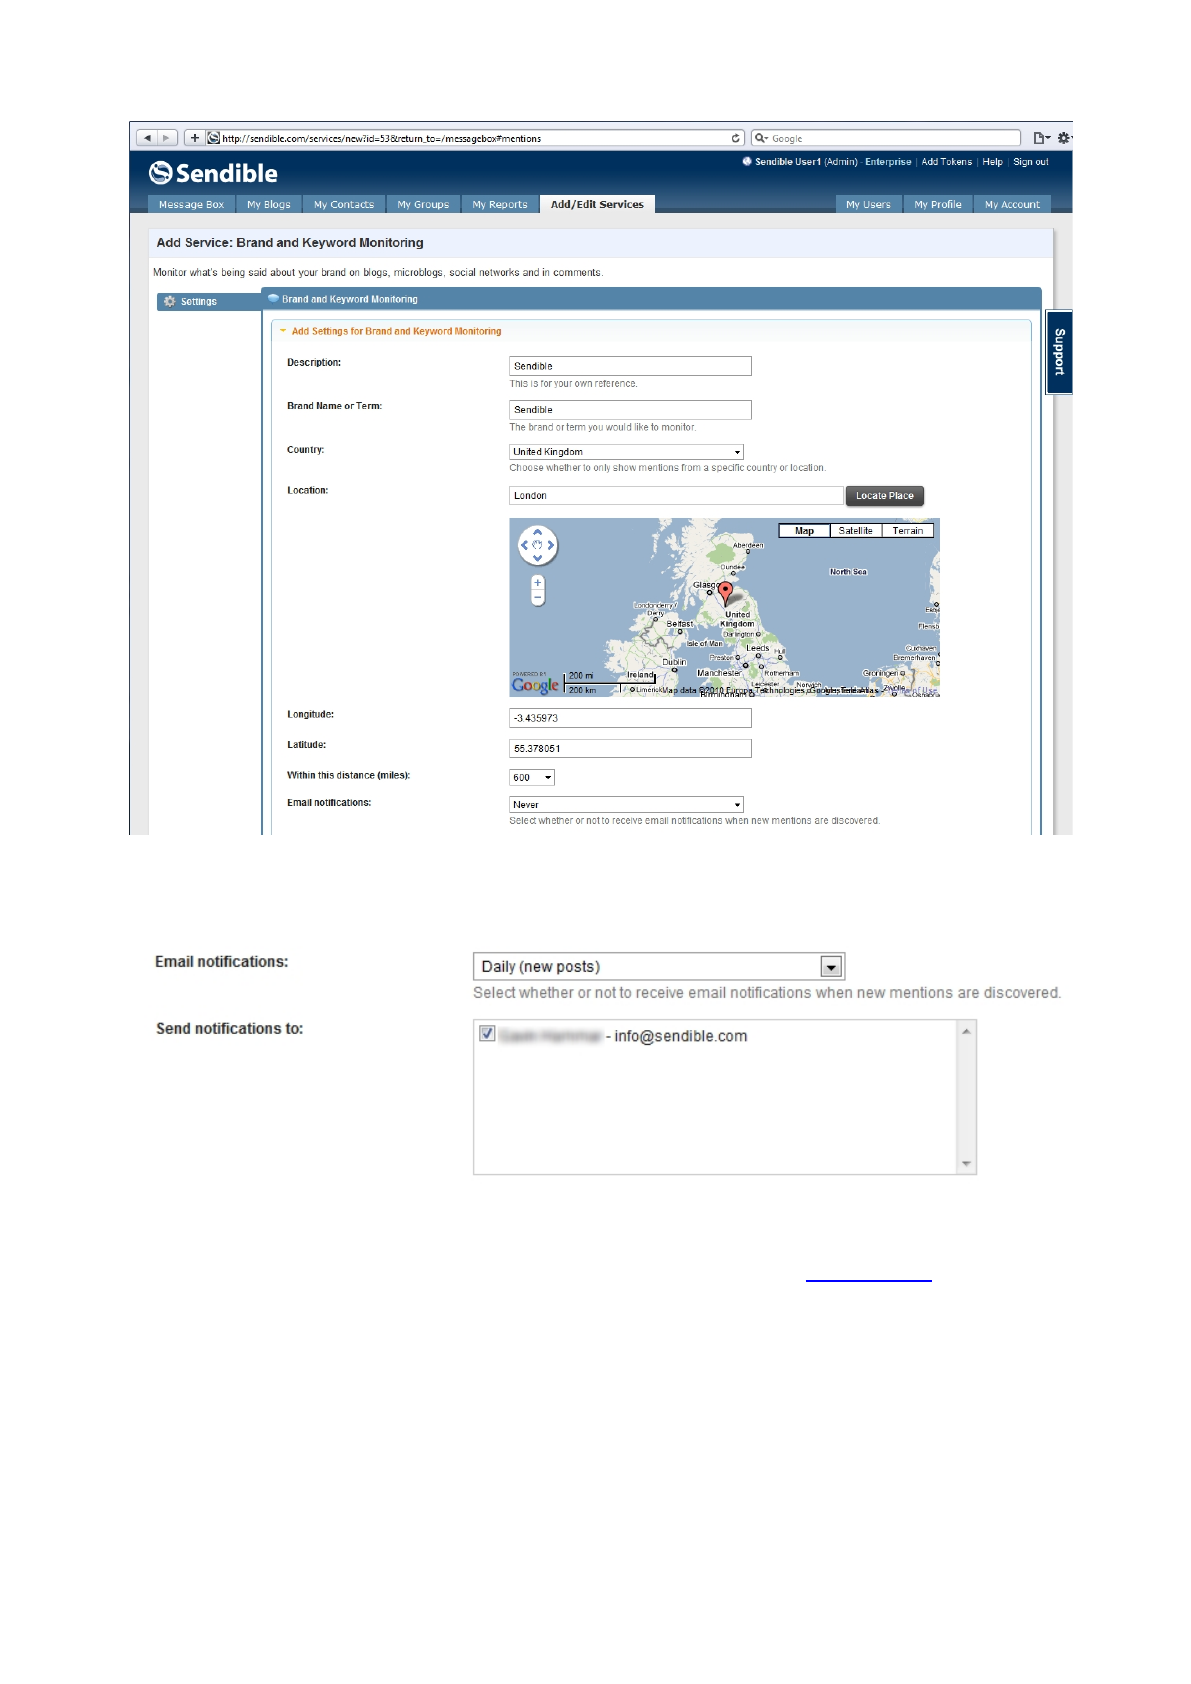Reload the page with the refresh icon
The width and height of the screenshot is (1191, 1684).
736,138
